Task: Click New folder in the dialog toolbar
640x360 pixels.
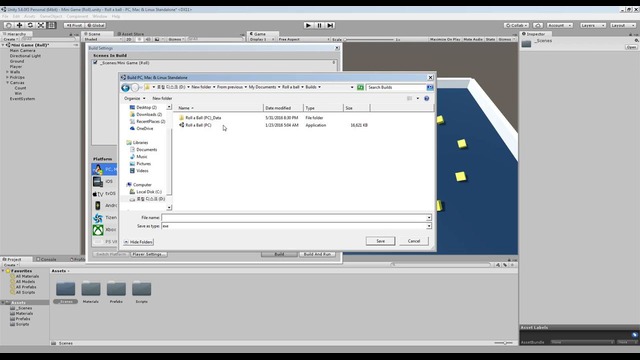Action: 162,98
